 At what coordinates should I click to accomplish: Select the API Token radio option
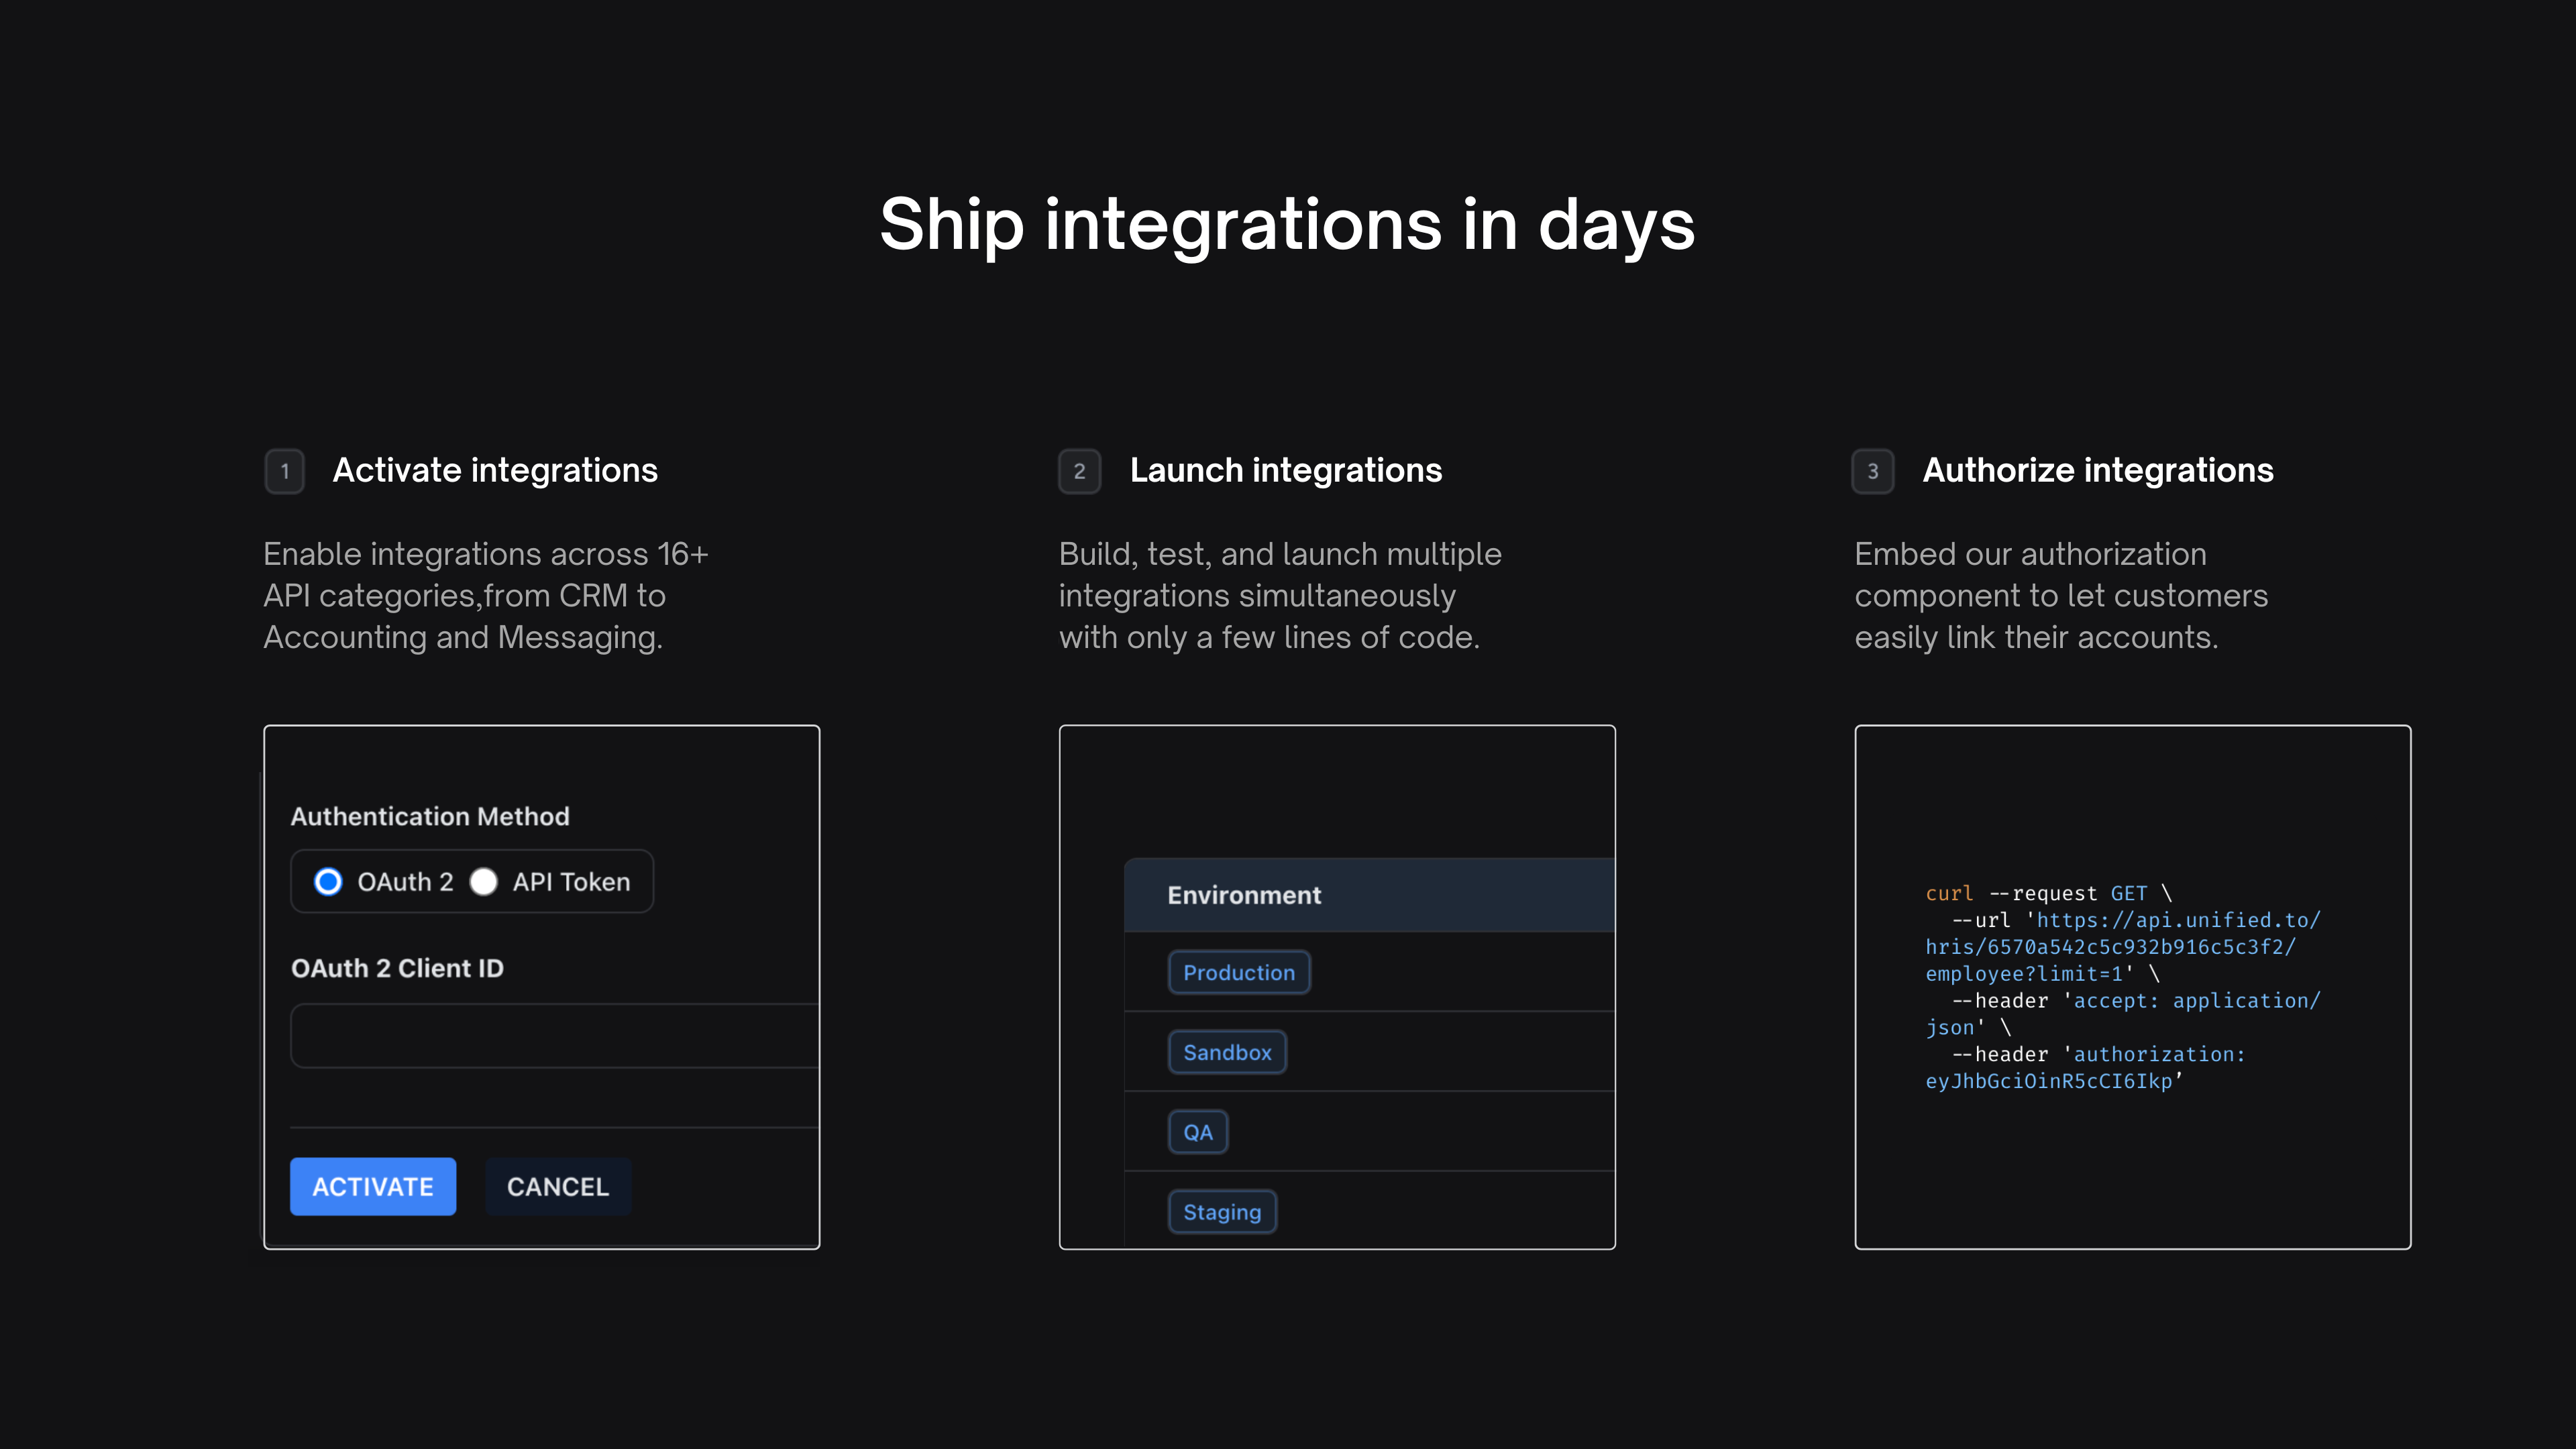click(x=484, y=881)
